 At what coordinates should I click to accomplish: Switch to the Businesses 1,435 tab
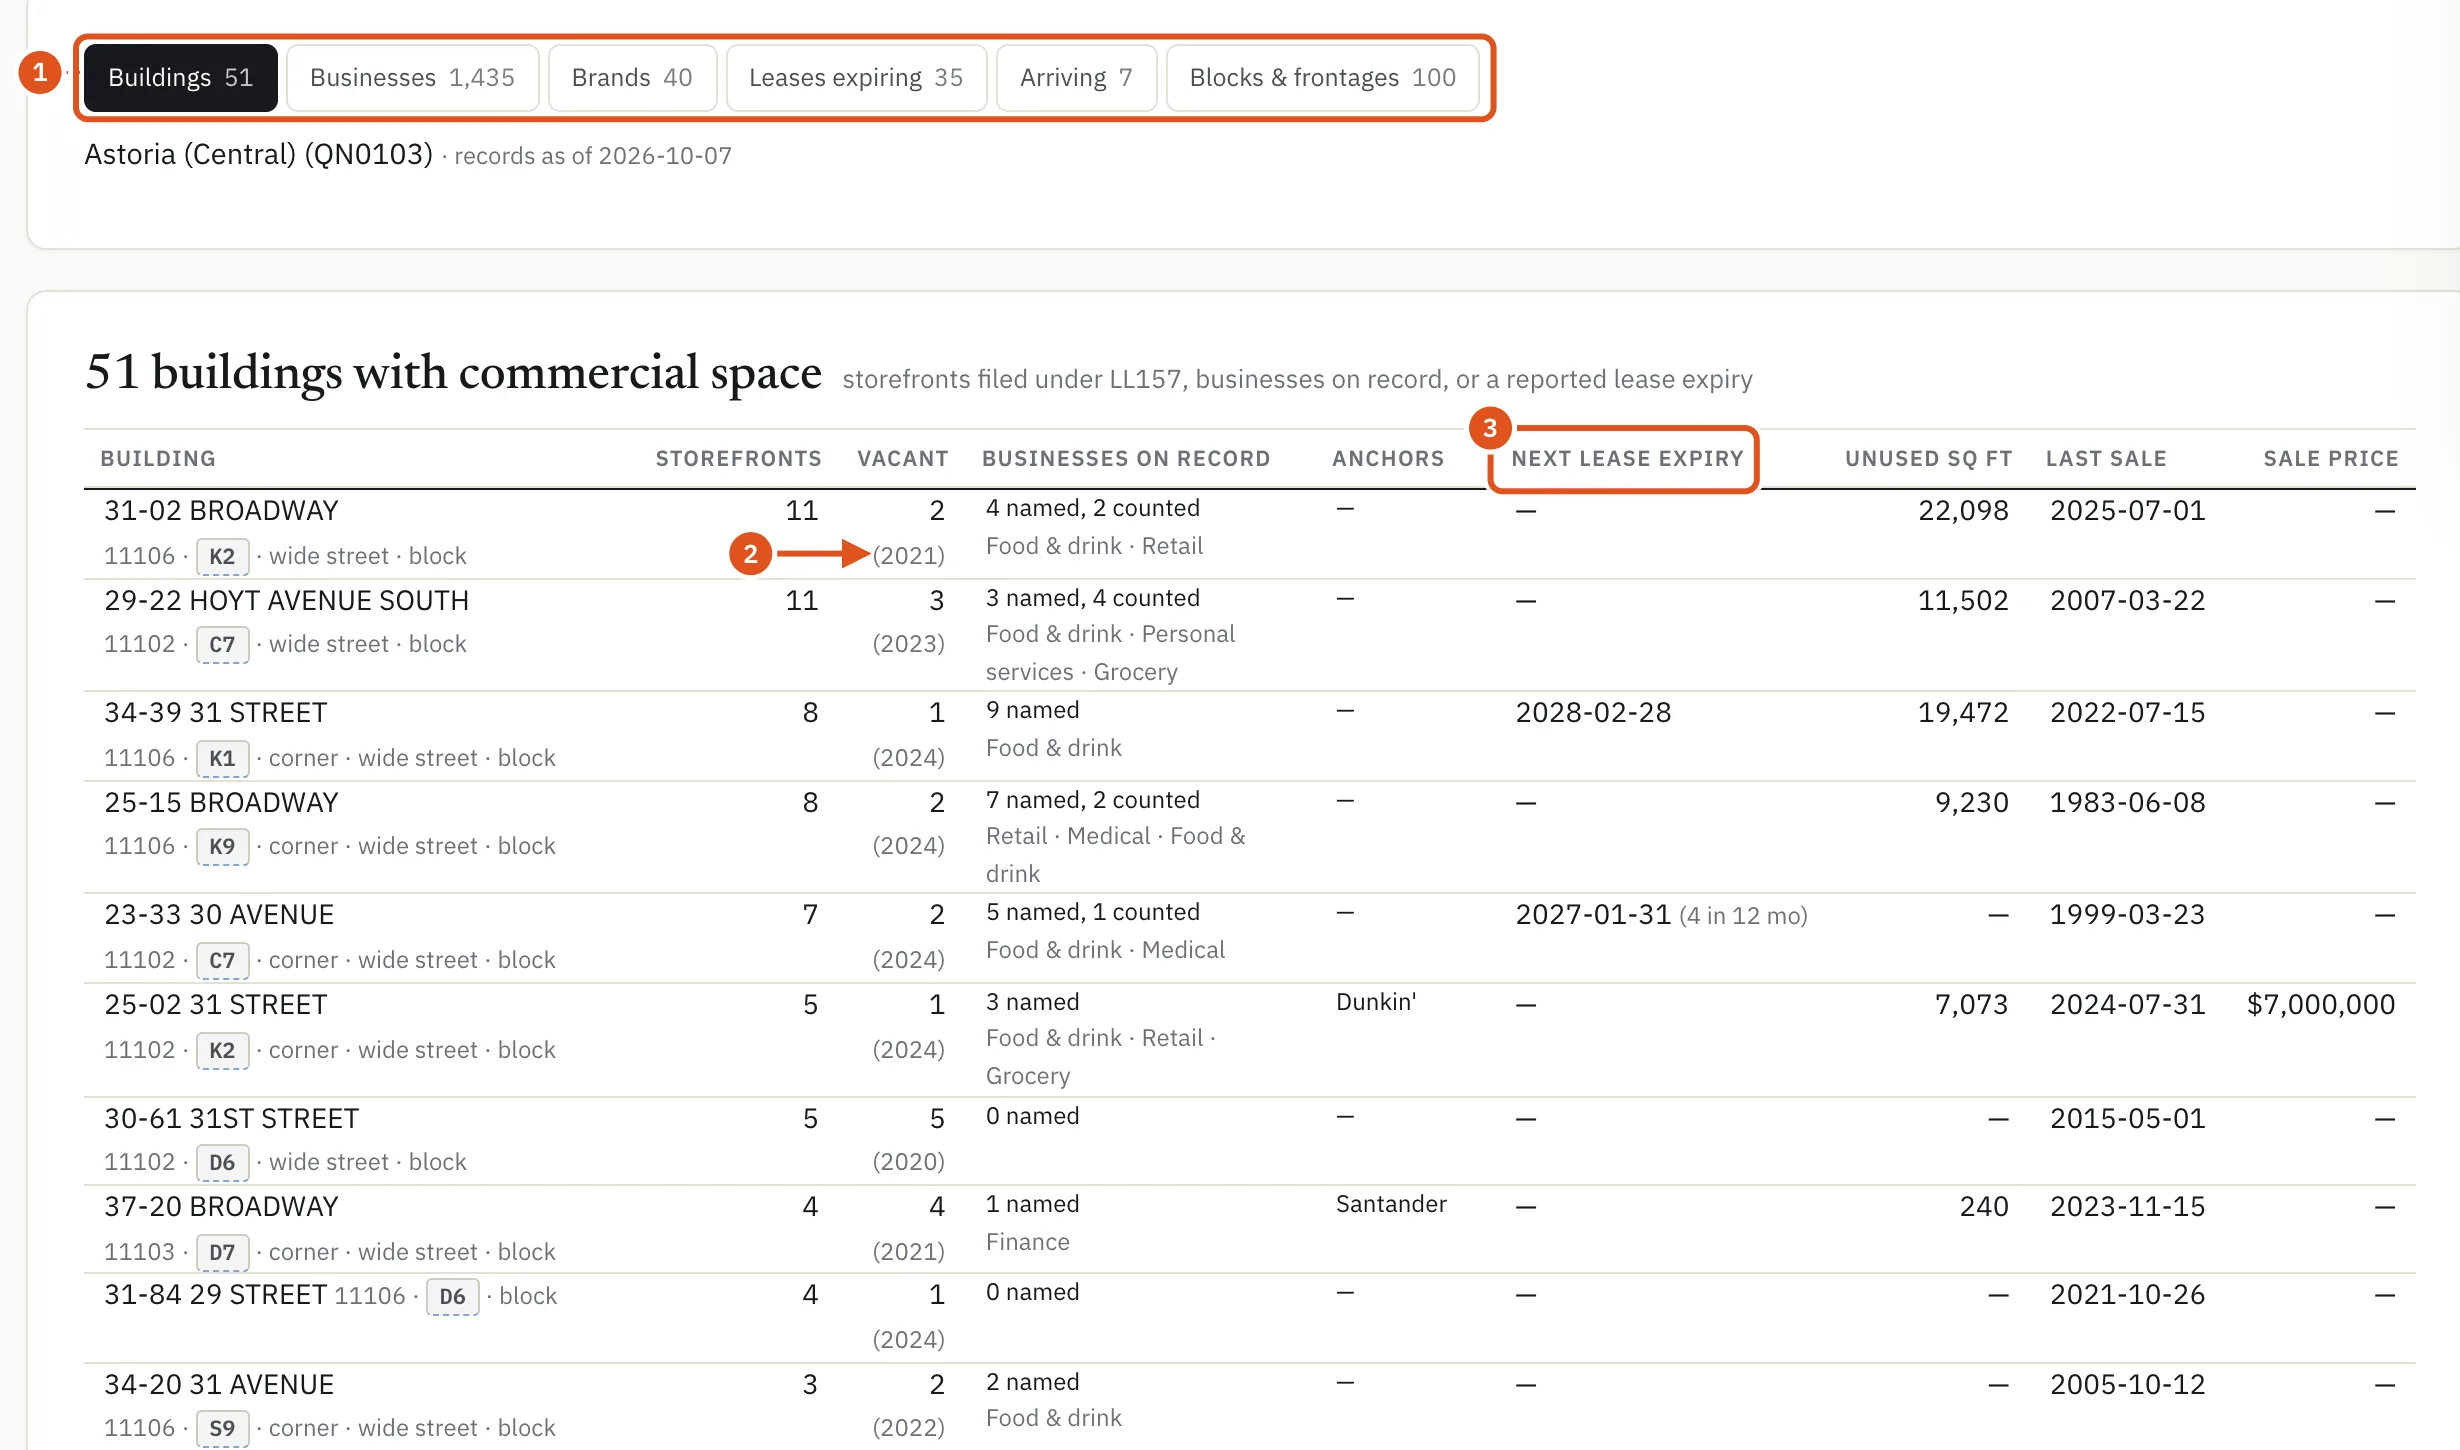pos(412,78)
